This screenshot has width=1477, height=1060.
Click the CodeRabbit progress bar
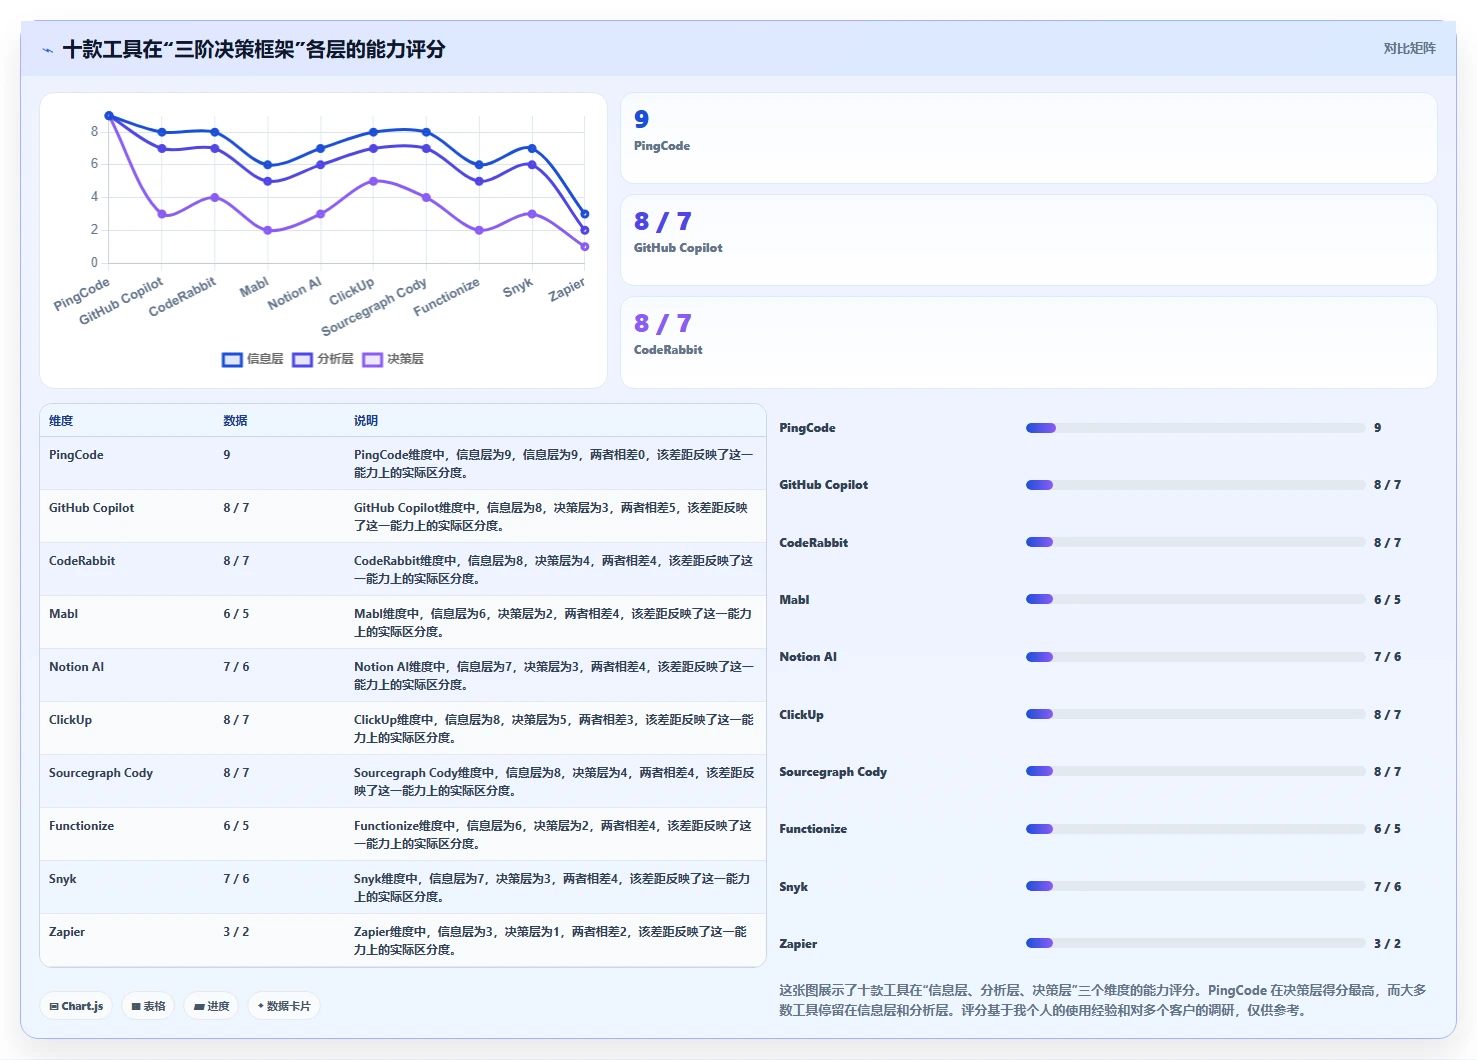[1195, 542]
